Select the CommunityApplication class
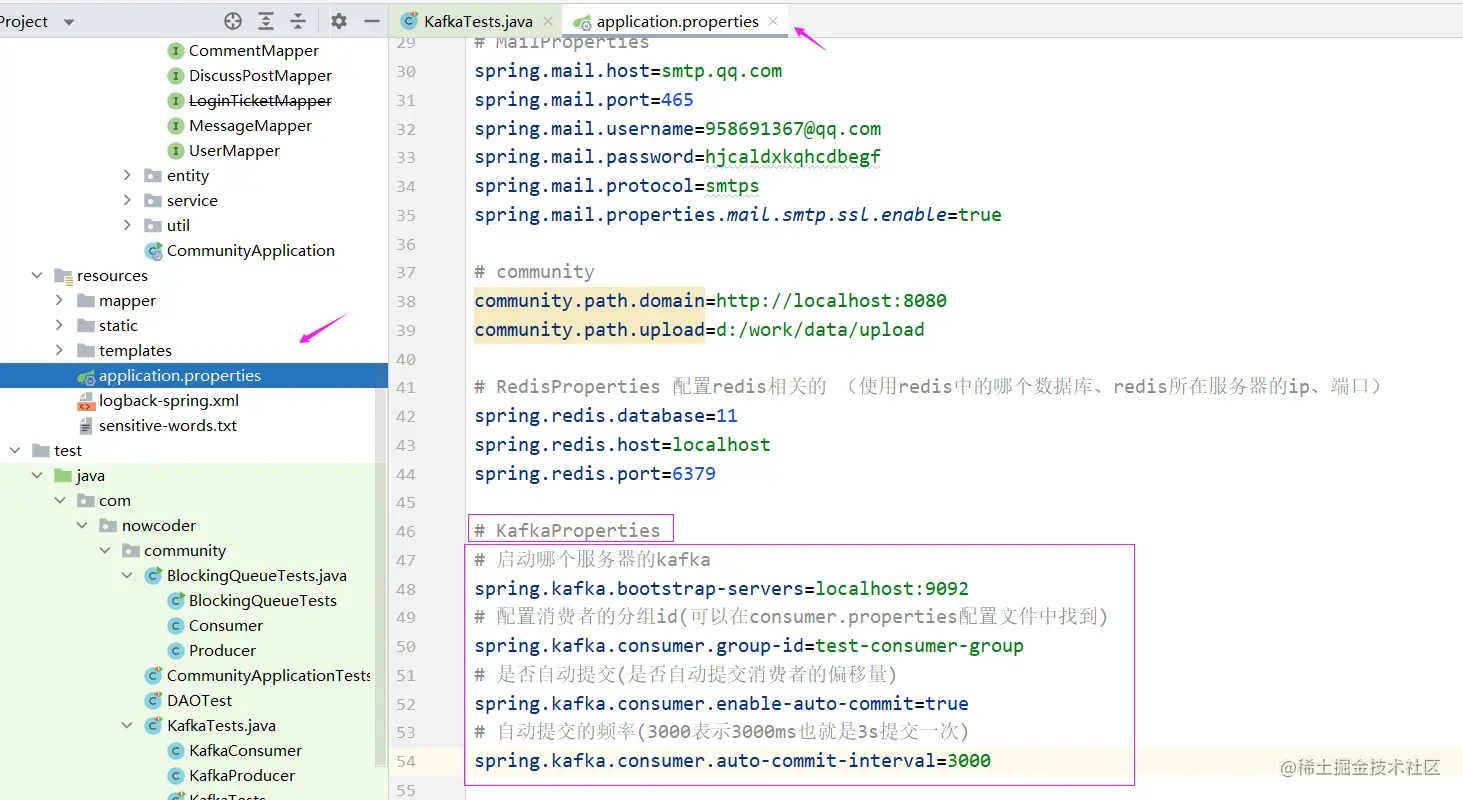 (251, 251)
